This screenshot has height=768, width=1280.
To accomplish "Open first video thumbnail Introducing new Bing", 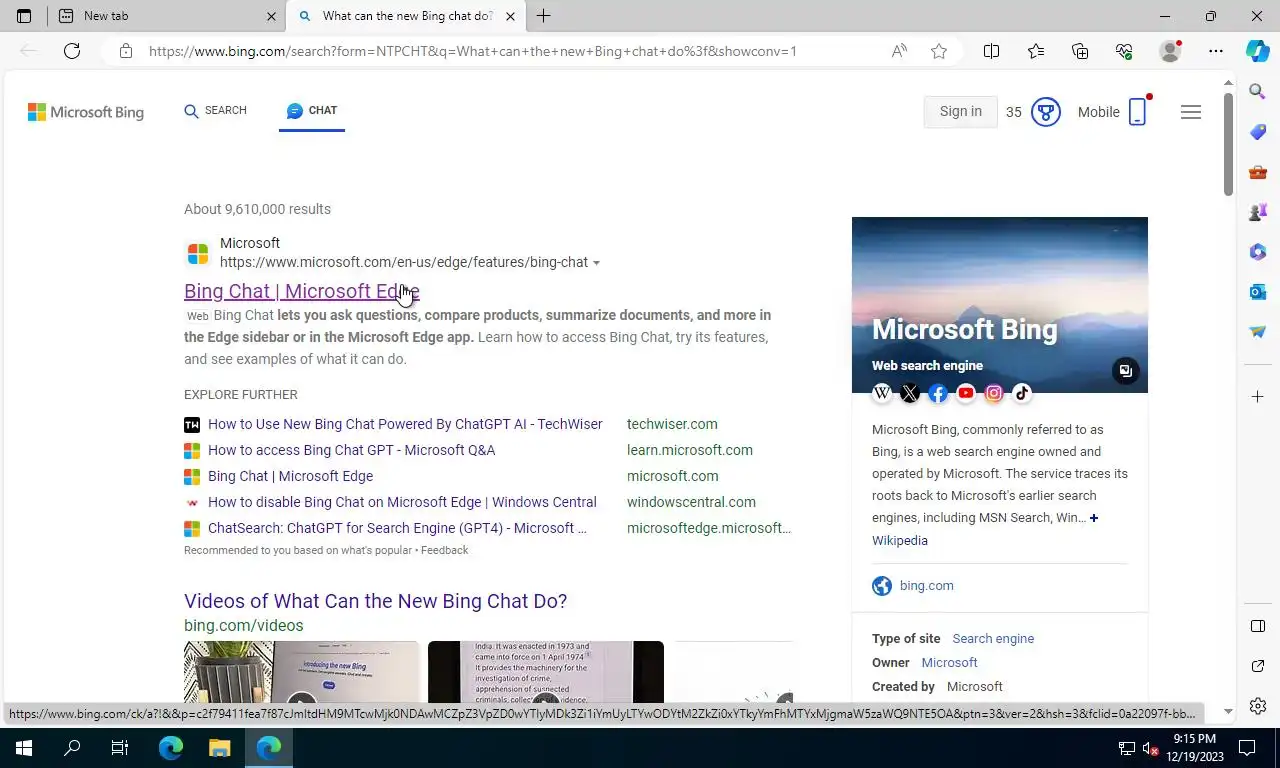I will (301, 672).
